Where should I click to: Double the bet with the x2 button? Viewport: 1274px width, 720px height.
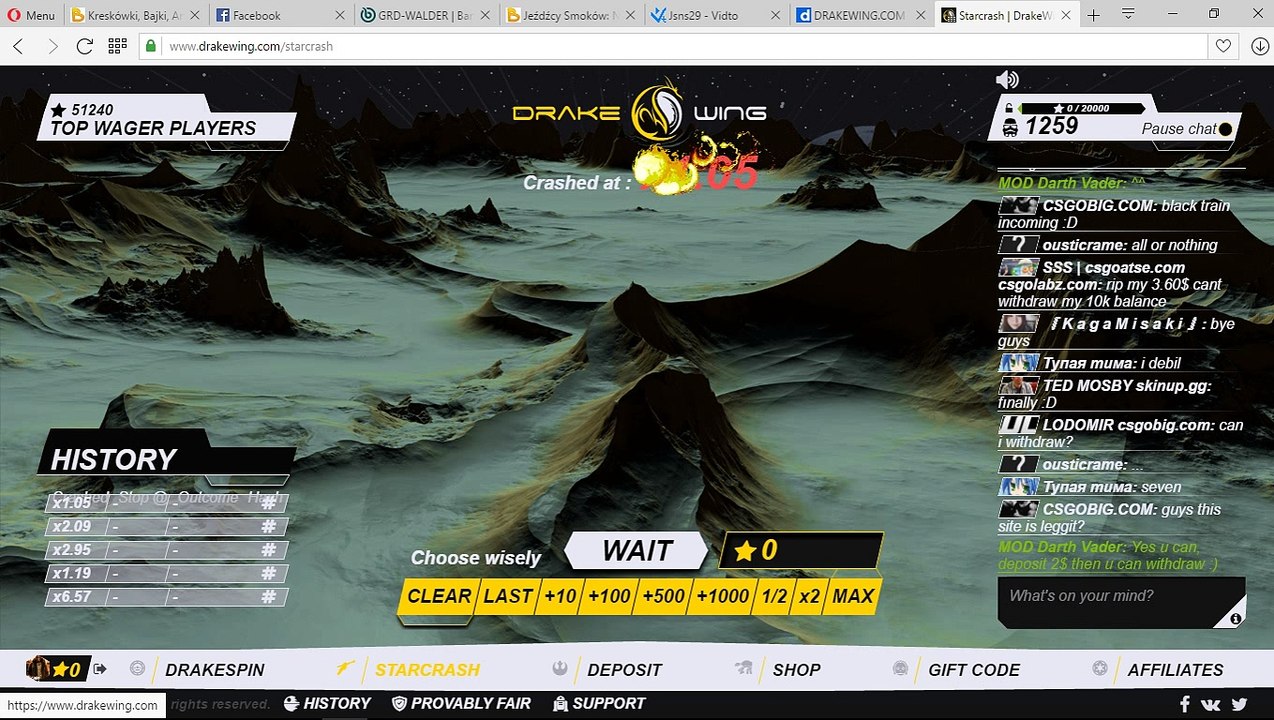tap(809, 597)
